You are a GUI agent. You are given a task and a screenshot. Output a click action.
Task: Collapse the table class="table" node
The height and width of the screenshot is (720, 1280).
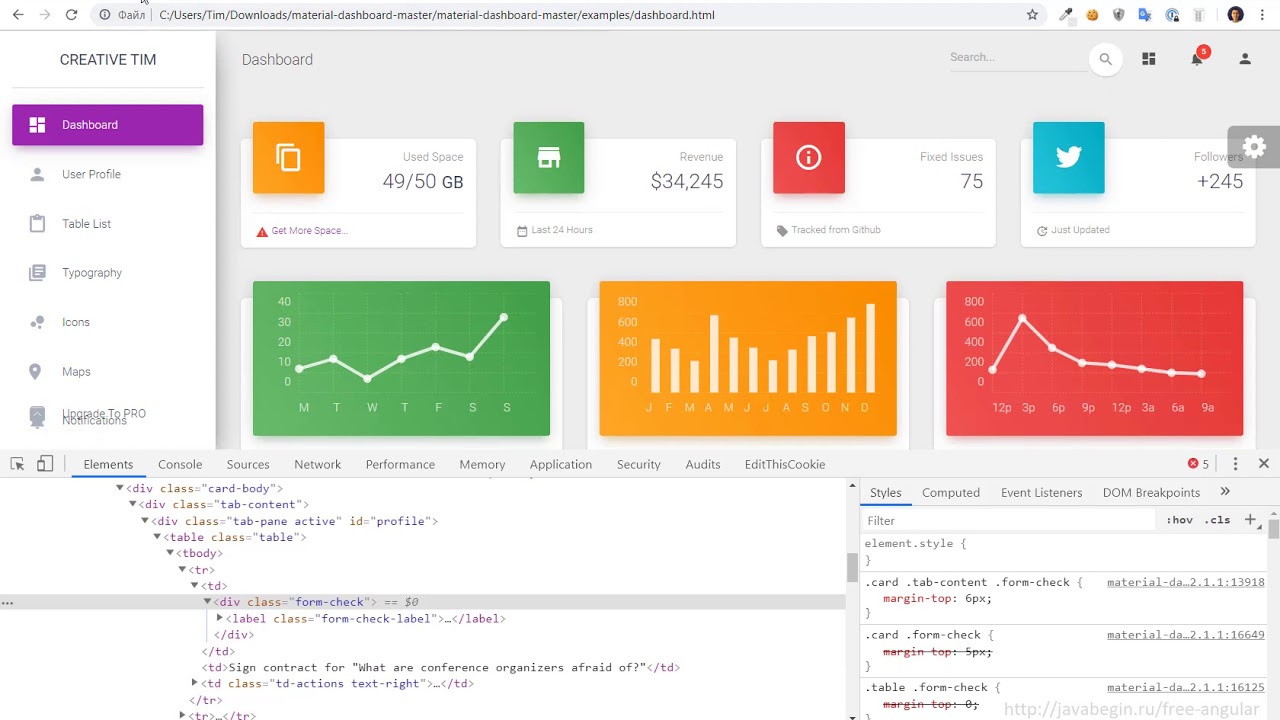coord(157,537)
